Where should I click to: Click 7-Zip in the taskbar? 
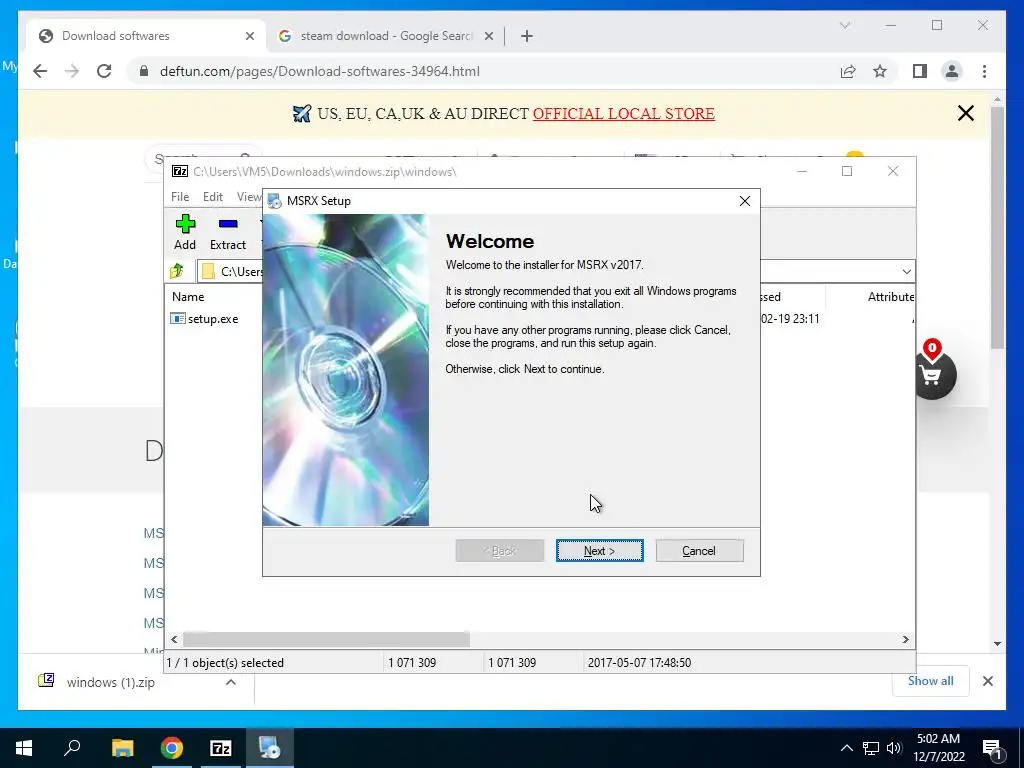click(221, 748)
